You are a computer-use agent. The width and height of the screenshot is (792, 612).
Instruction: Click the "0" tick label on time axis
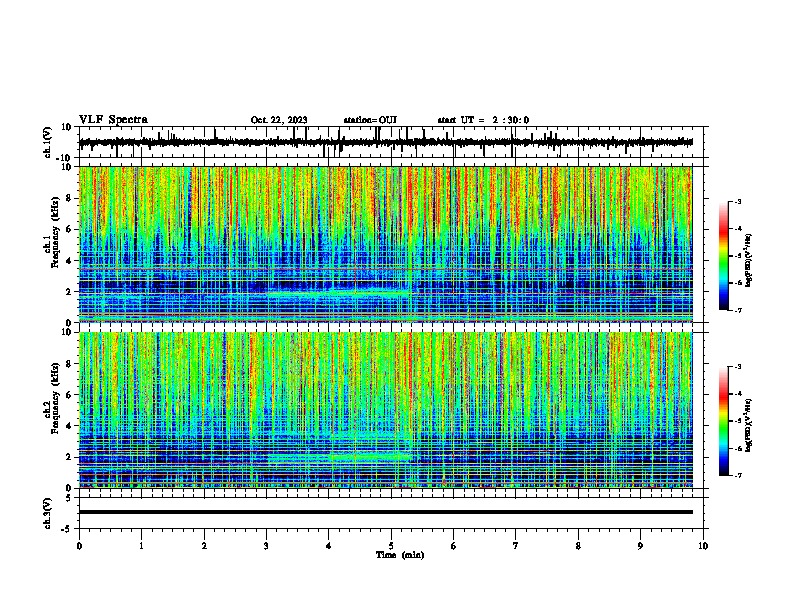point(79,546)
